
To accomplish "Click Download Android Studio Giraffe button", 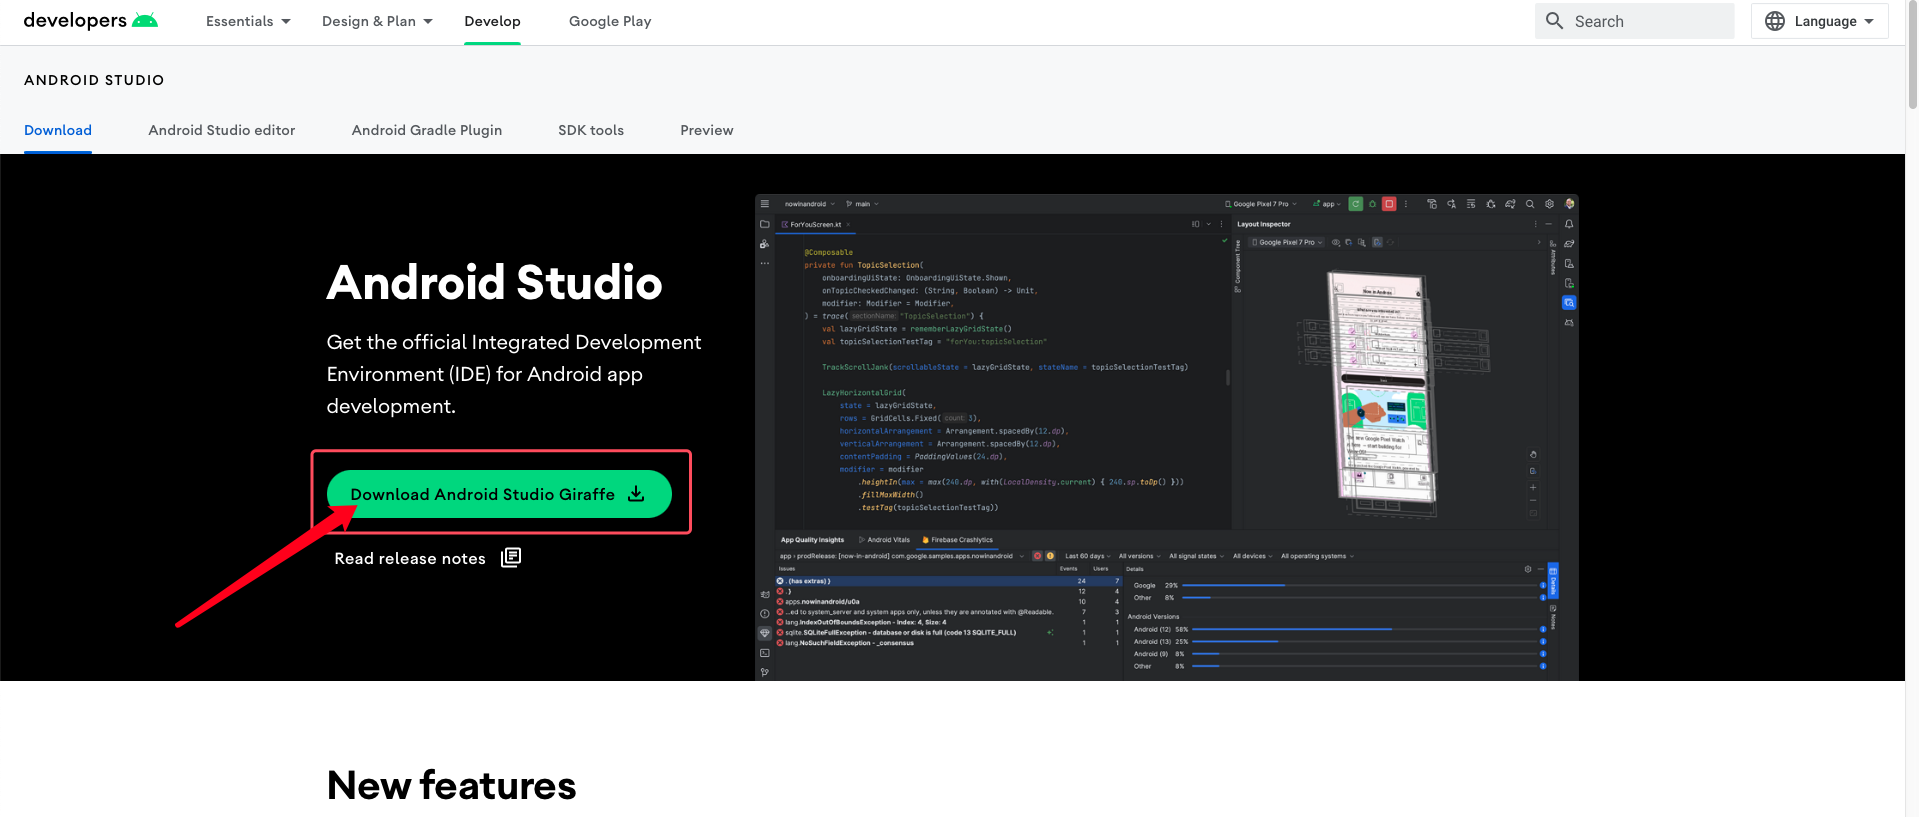I will 499,494.
